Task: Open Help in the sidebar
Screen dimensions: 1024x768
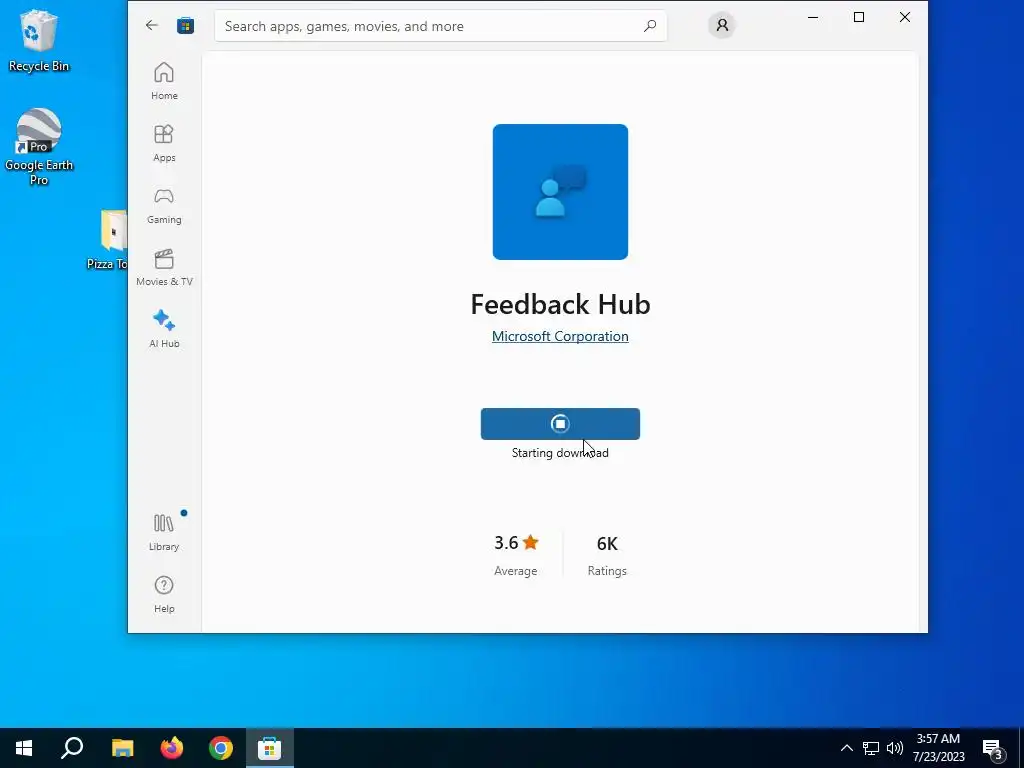Action: (x=164, y=594)
